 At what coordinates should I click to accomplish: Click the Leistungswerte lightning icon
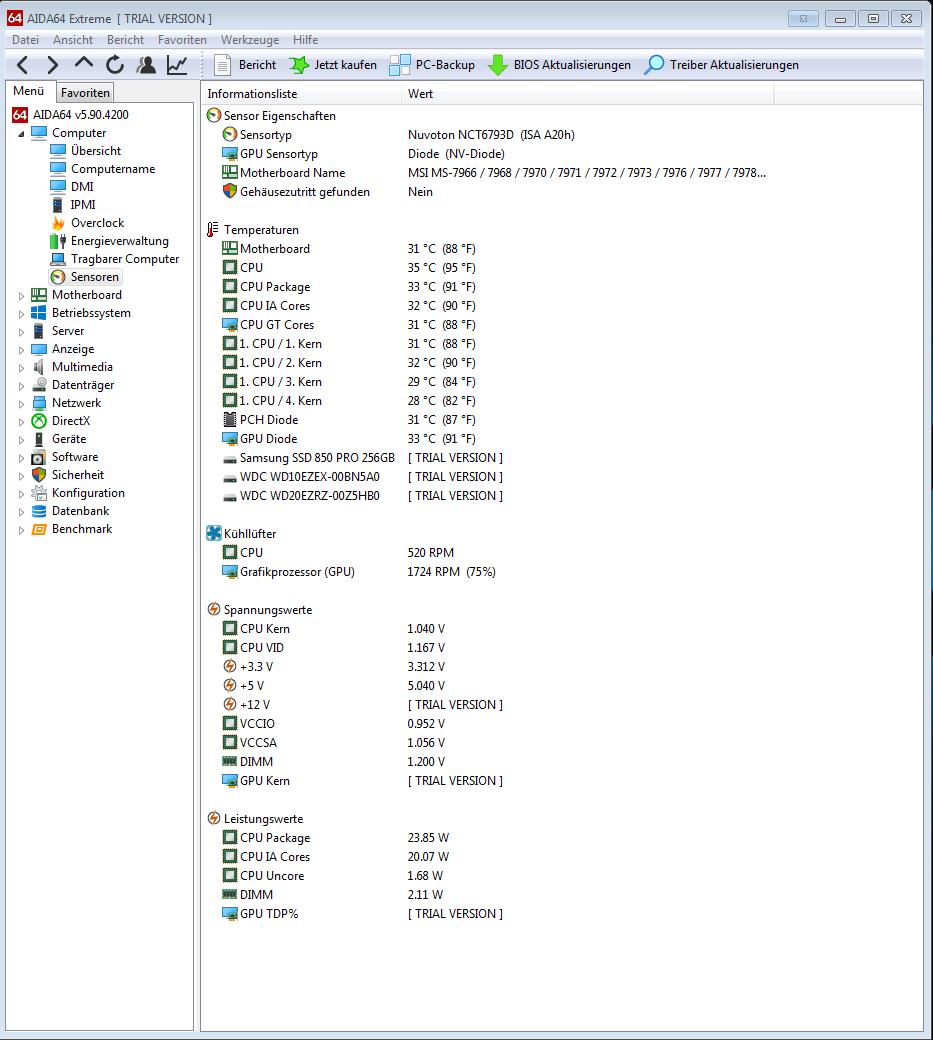click(214, 818)
